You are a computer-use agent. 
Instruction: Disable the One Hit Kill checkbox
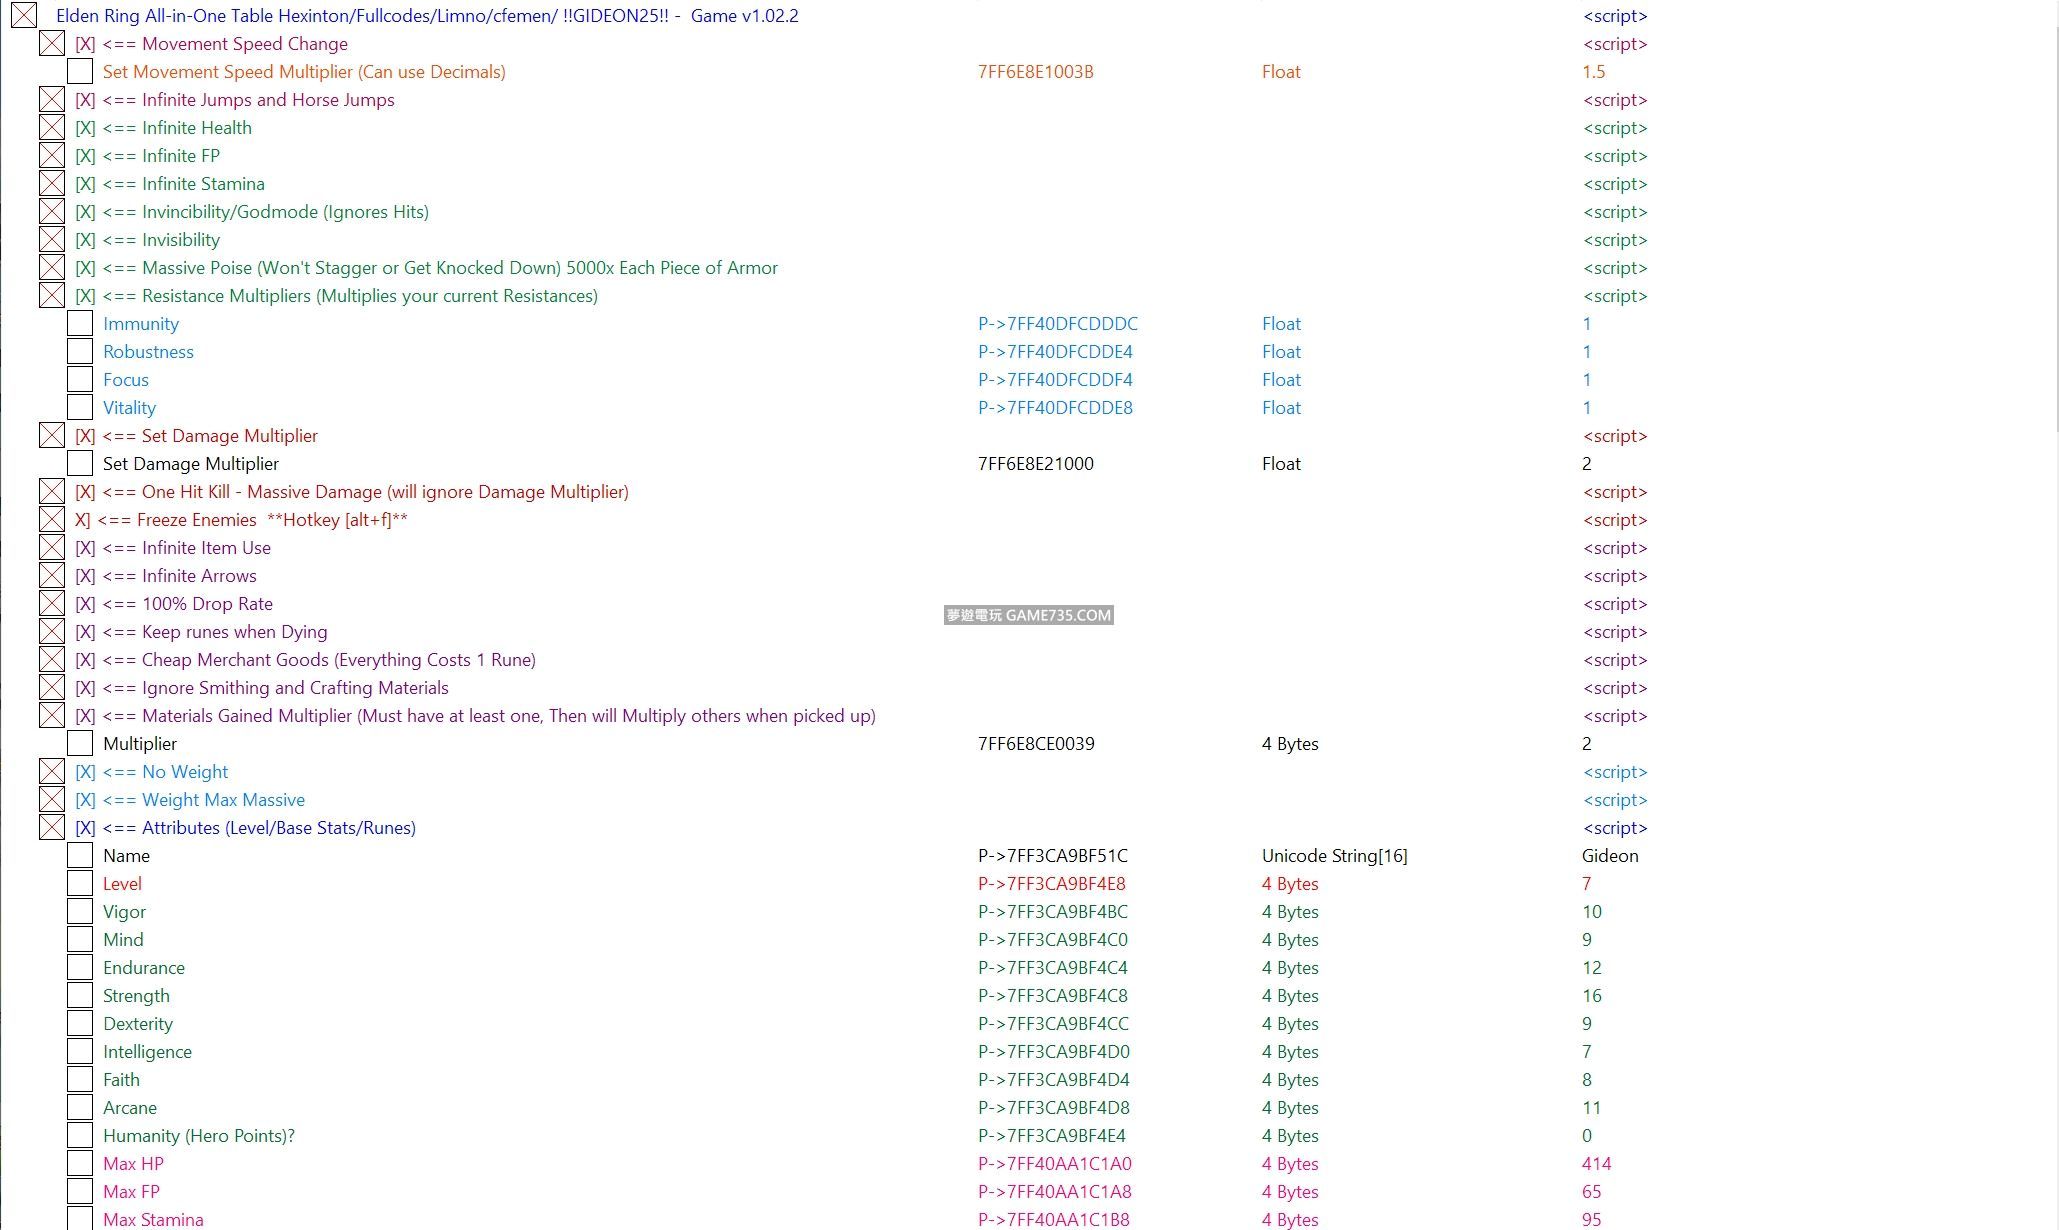52,492
